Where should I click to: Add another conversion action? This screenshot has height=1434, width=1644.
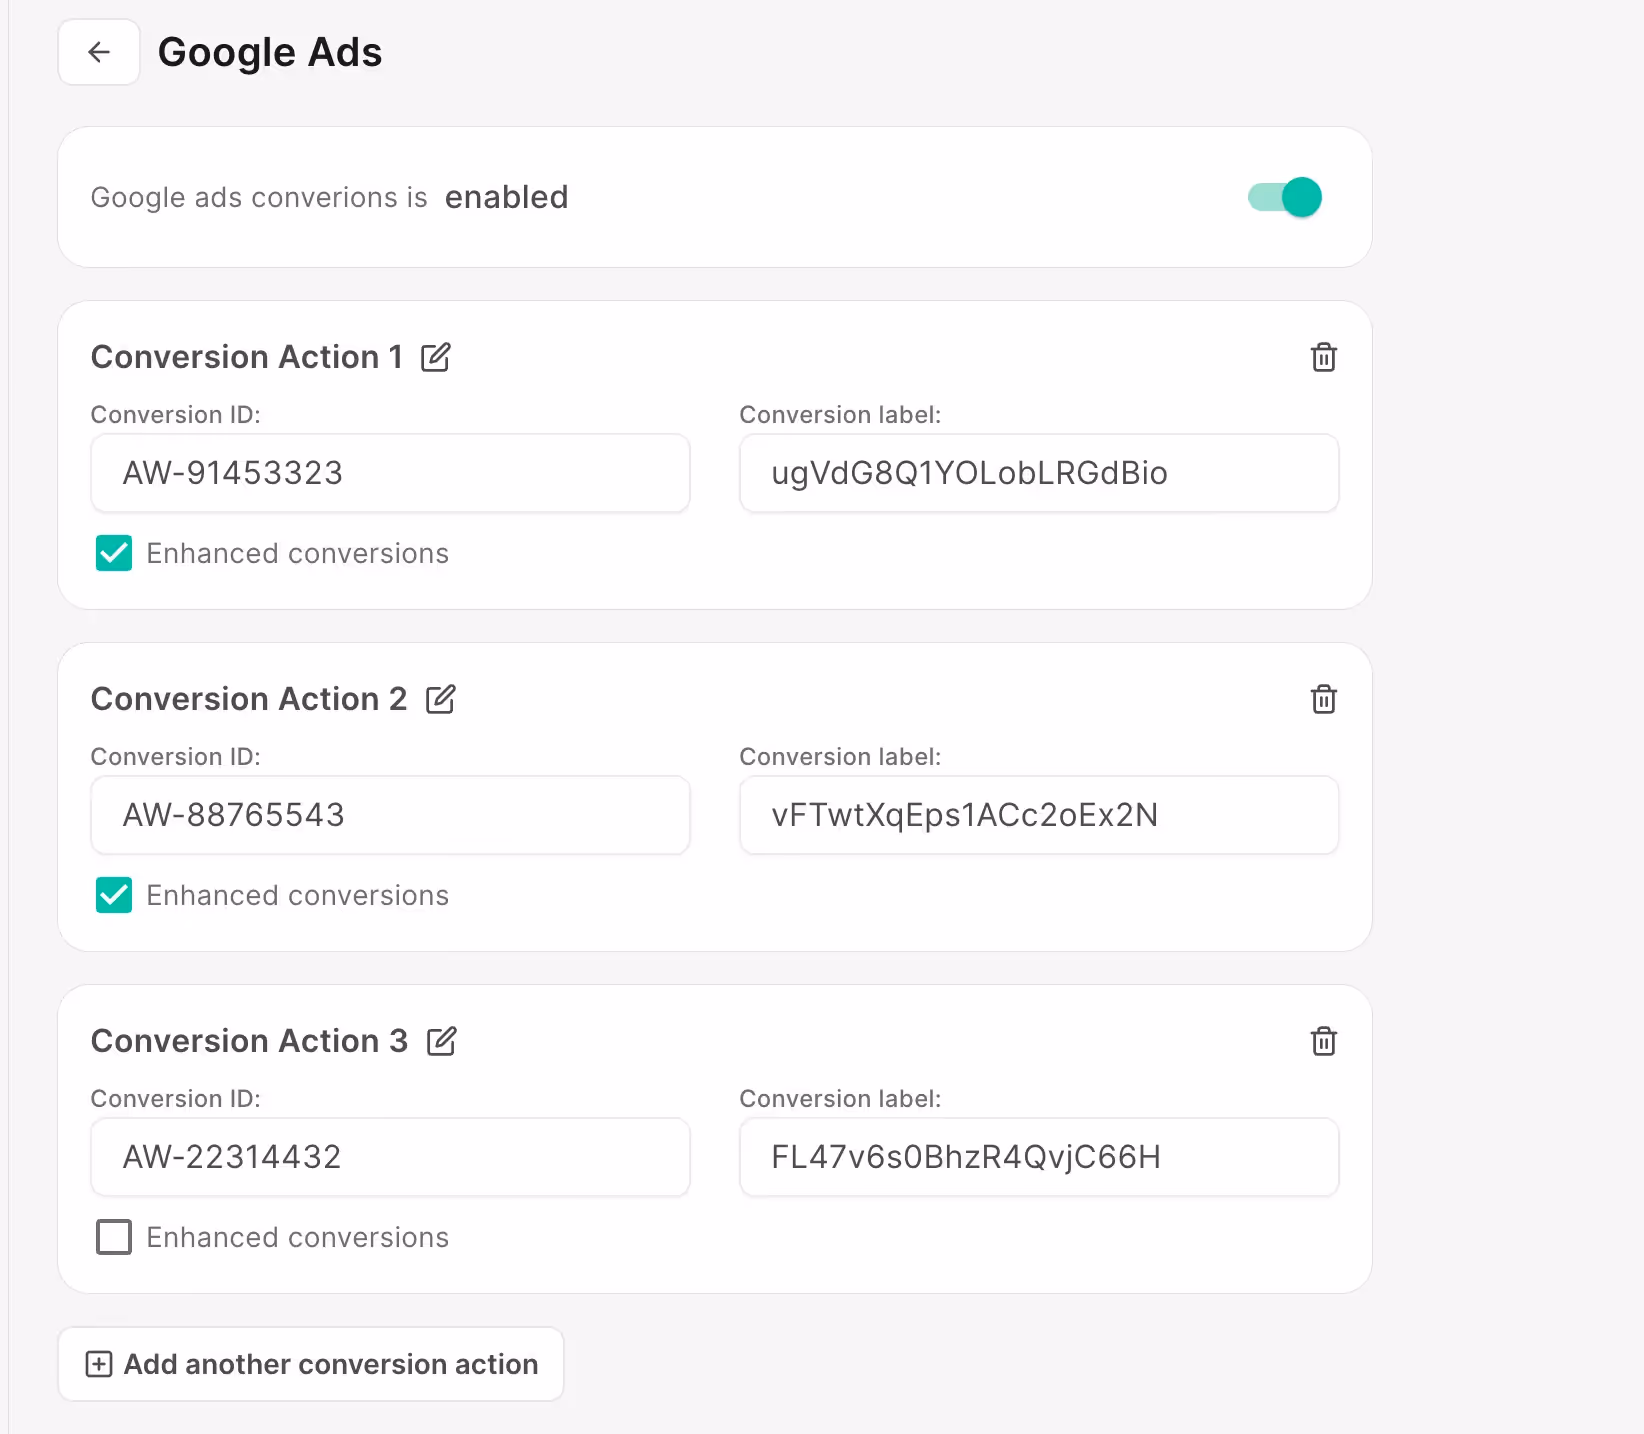pyautogui.click(x=311, y=1364)
